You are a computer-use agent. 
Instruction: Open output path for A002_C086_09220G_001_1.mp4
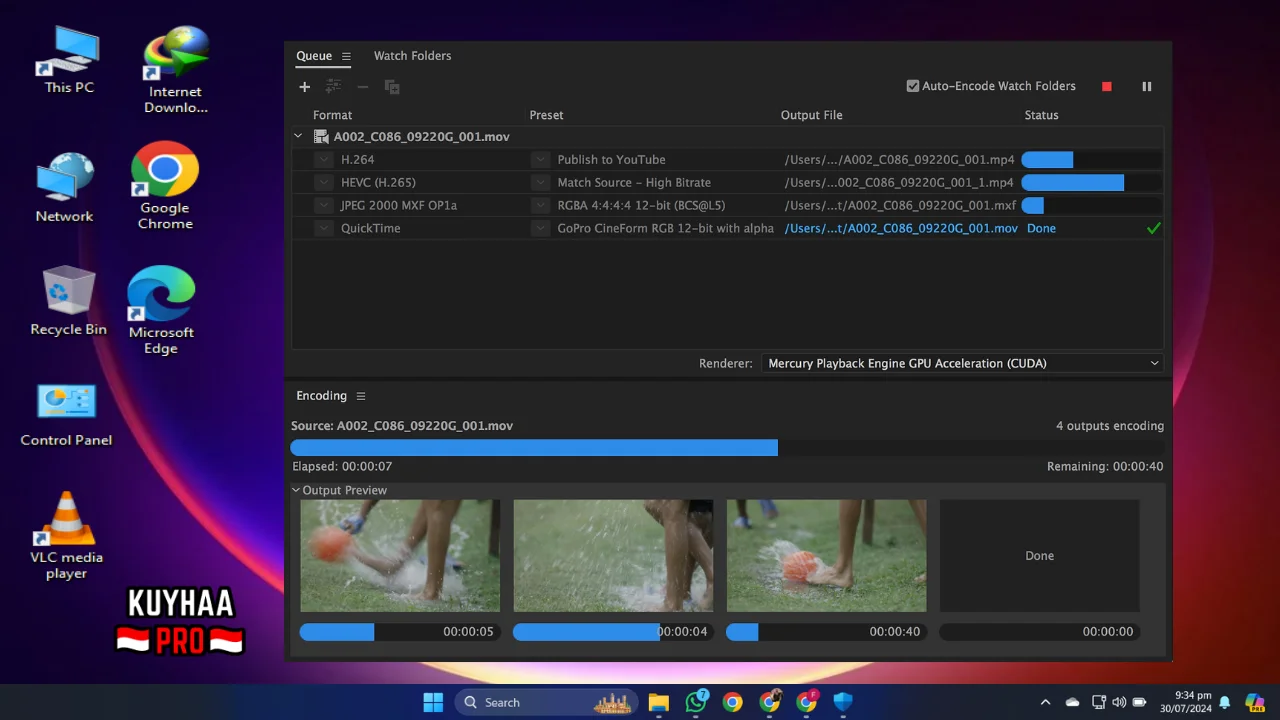tap(899, 183)
